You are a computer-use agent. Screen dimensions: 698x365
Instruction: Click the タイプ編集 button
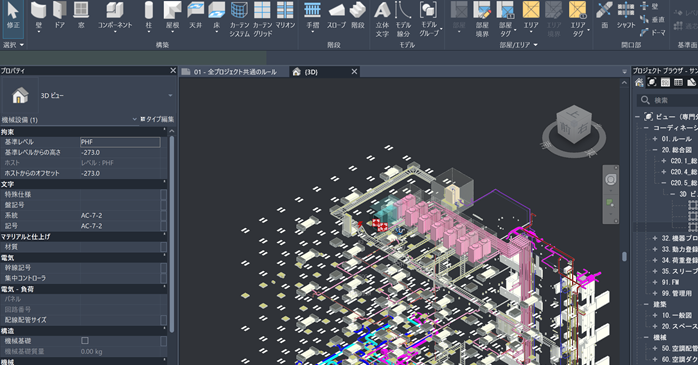click(157, 119)
